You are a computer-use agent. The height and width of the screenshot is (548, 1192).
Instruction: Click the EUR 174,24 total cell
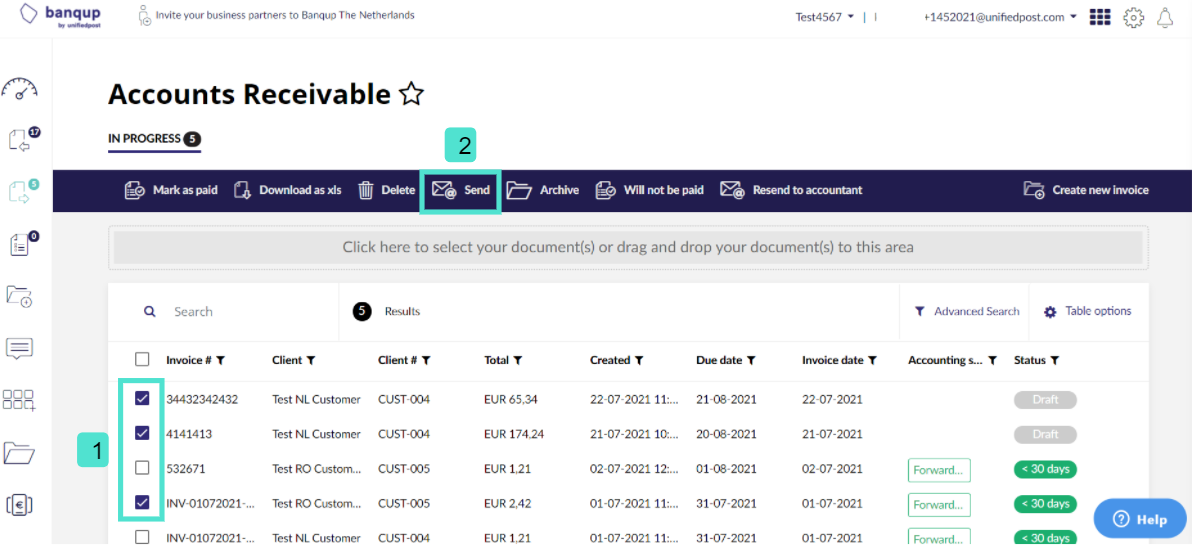point(514,434)
